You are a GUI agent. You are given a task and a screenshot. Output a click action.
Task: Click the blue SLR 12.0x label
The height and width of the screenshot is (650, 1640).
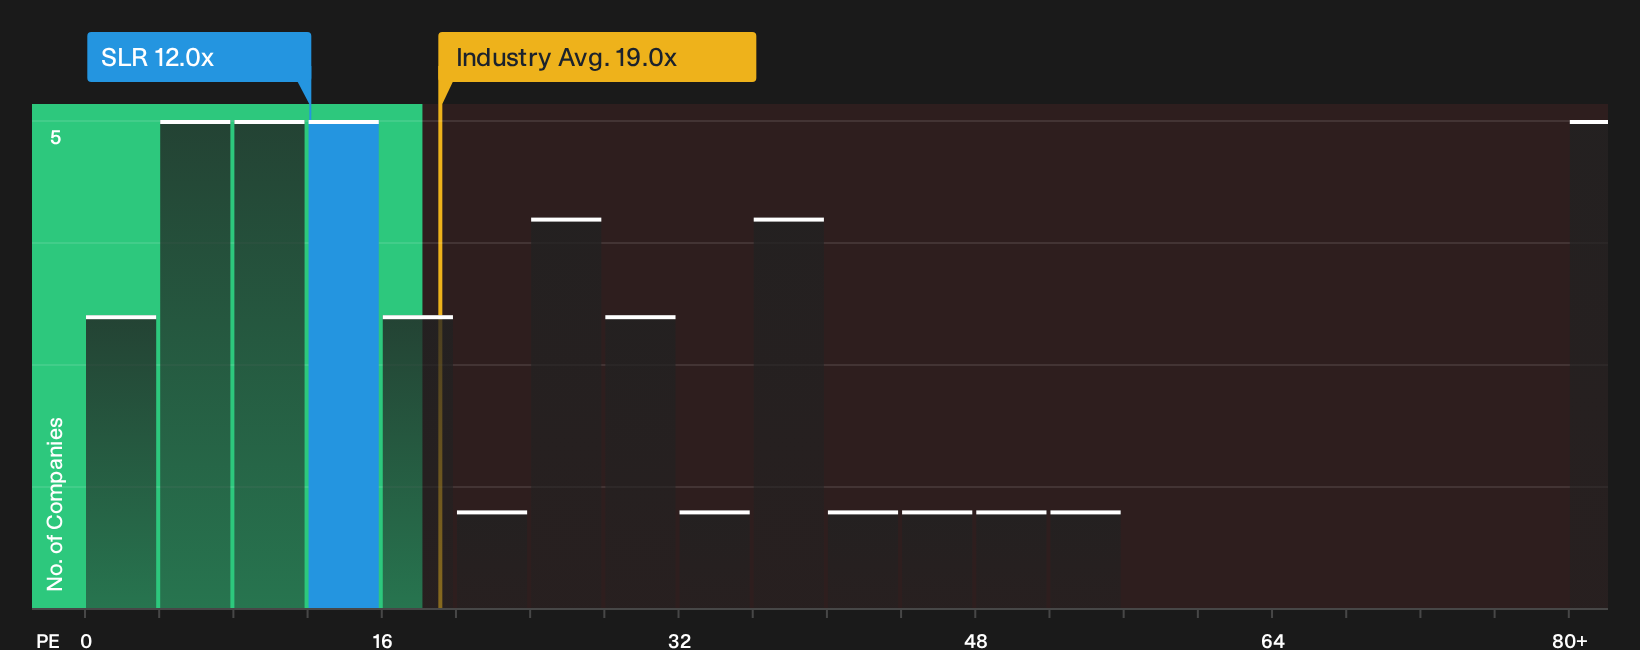pos(199,57)
